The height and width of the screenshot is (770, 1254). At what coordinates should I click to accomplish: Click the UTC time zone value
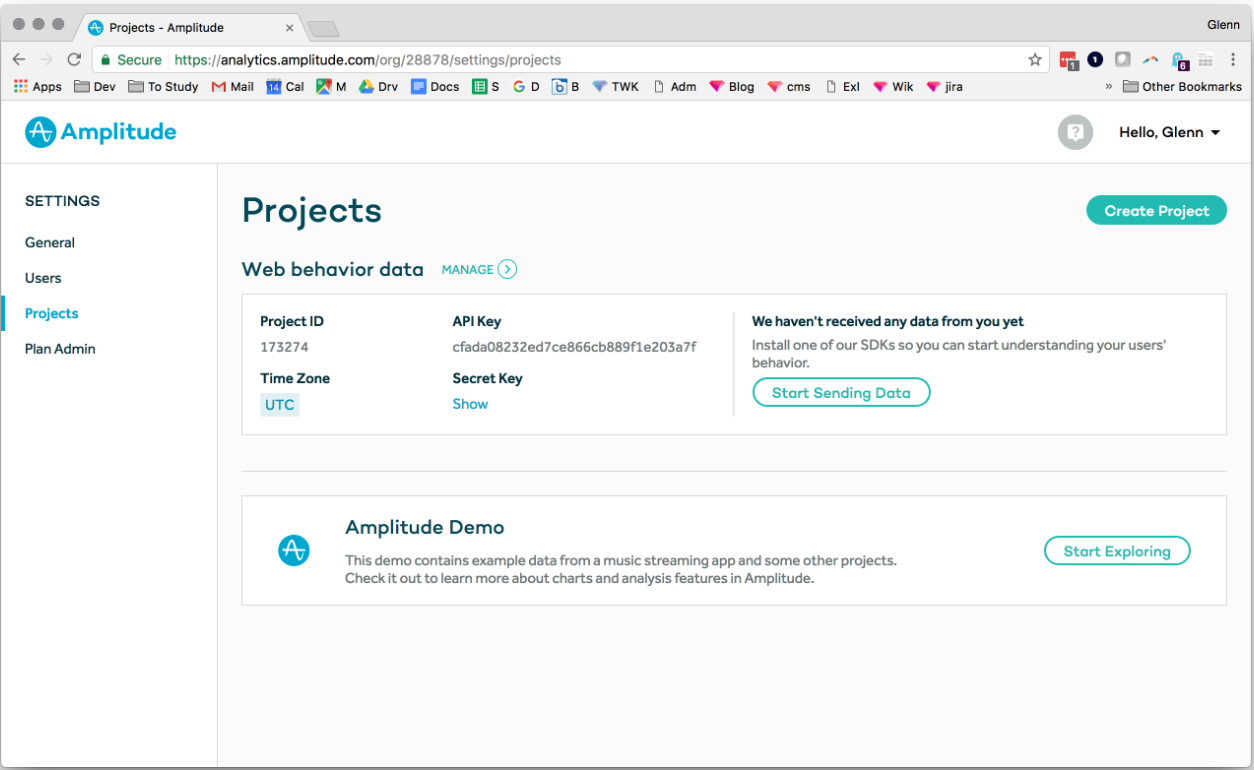279,404
